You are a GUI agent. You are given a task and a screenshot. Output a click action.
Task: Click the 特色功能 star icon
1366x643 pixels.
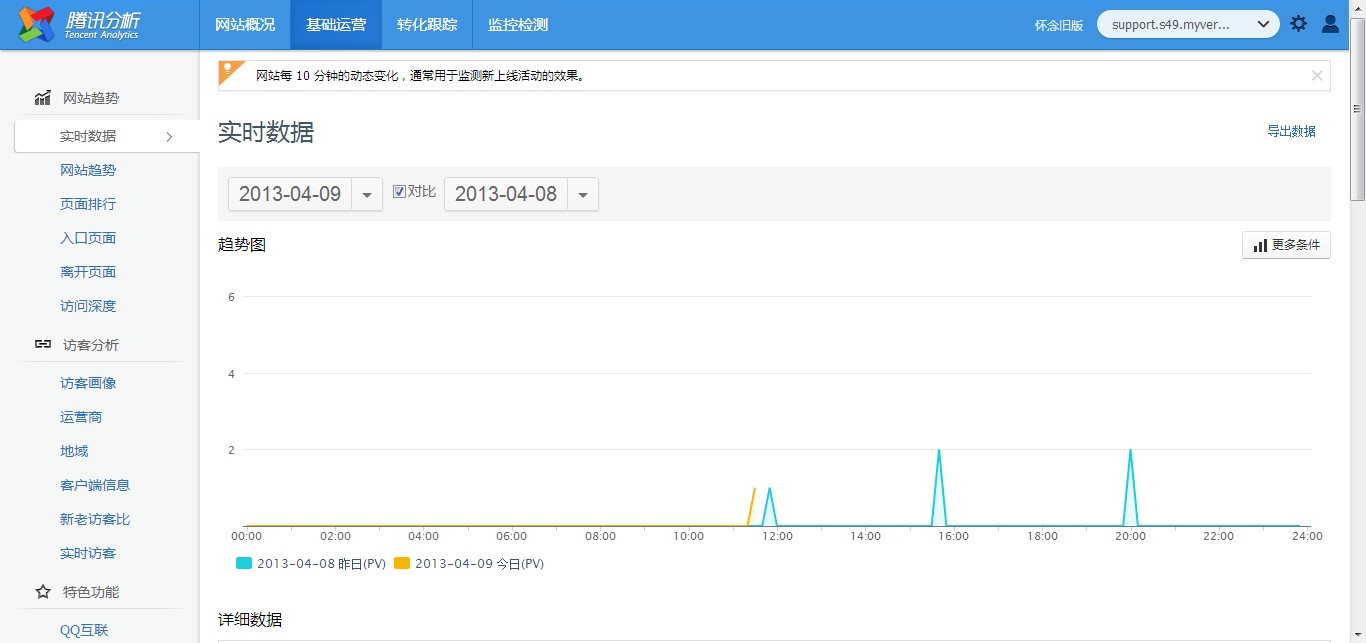42,592
